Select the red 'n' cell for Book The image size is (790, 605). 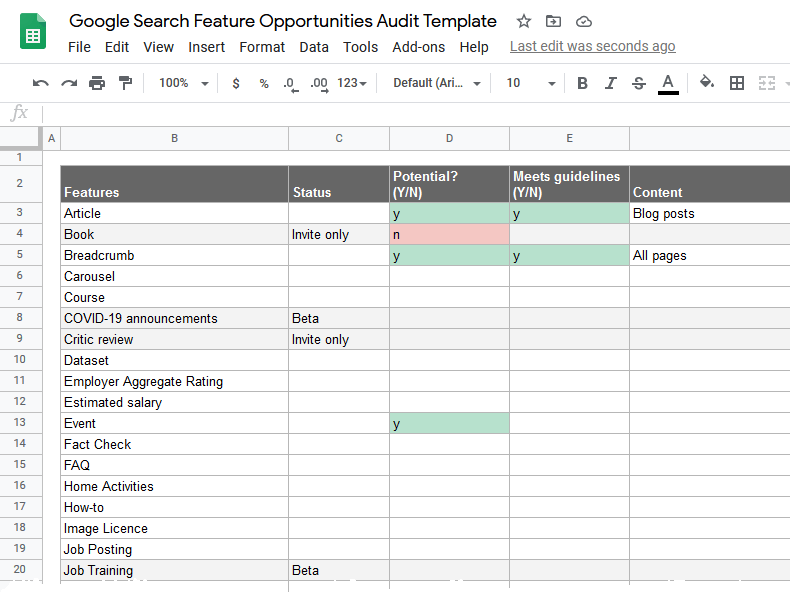[x=449, y=234]
